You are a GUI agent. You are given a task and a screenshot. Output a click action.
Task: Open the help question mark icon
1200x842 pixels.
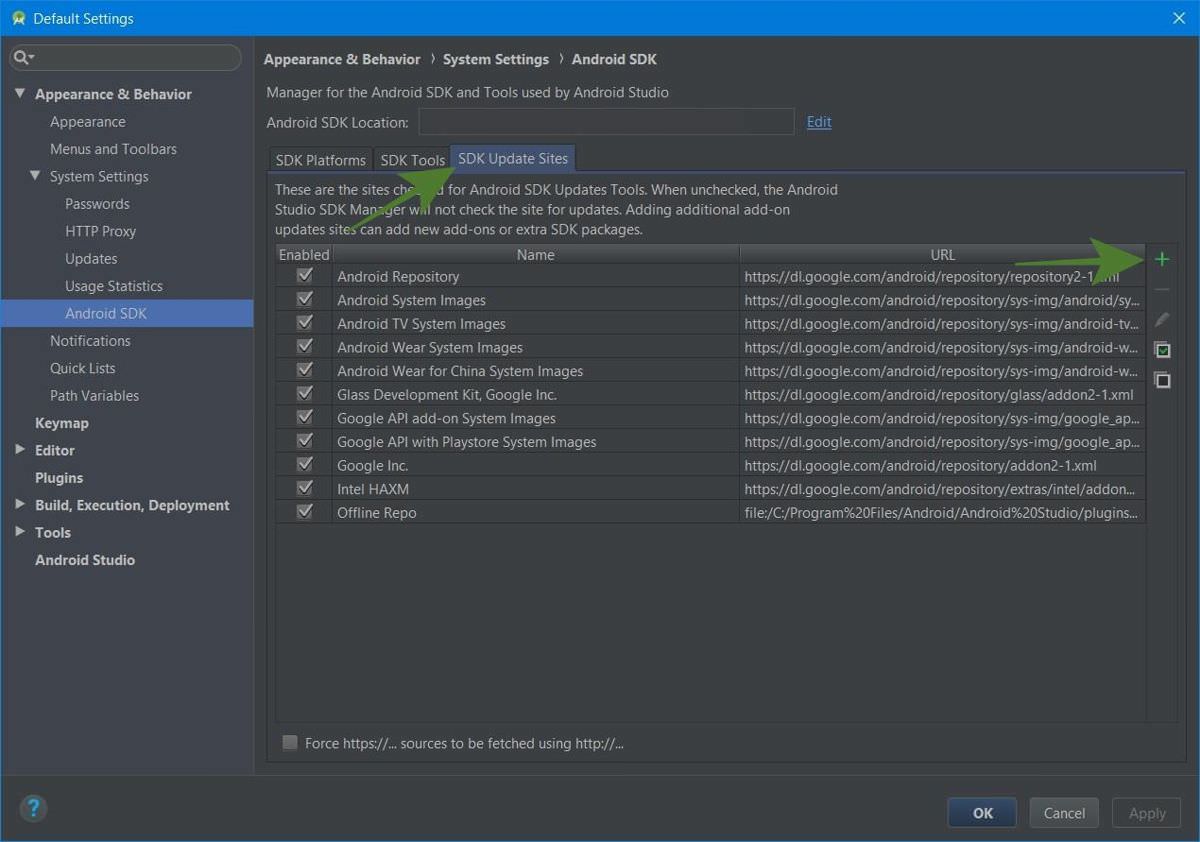(x=33, y=808)
